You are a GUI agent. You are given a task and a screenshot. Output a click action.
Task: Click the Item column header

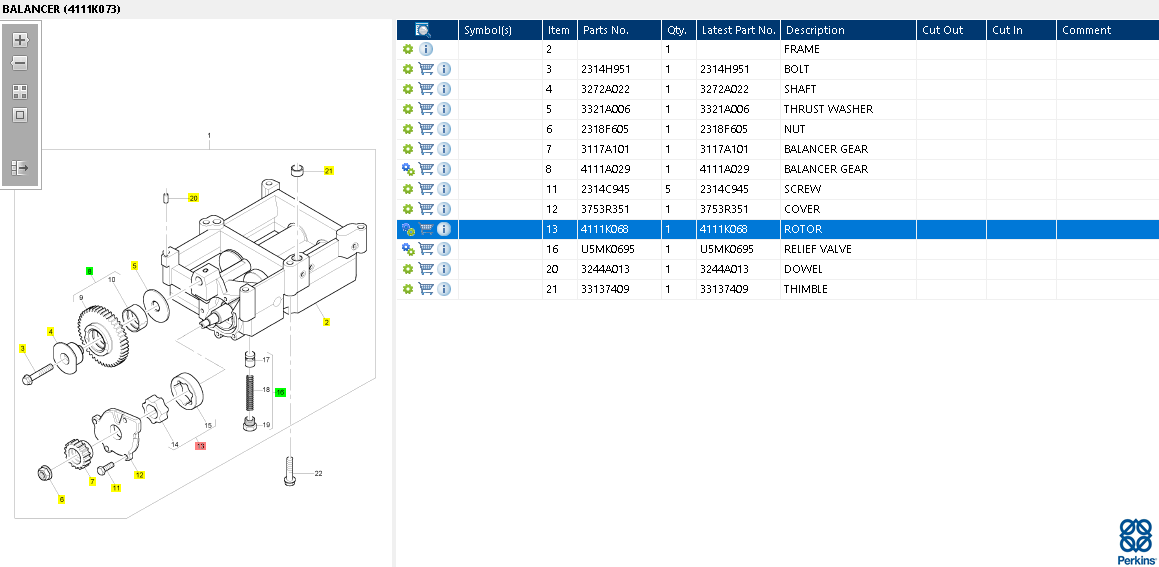click(558, 30)
